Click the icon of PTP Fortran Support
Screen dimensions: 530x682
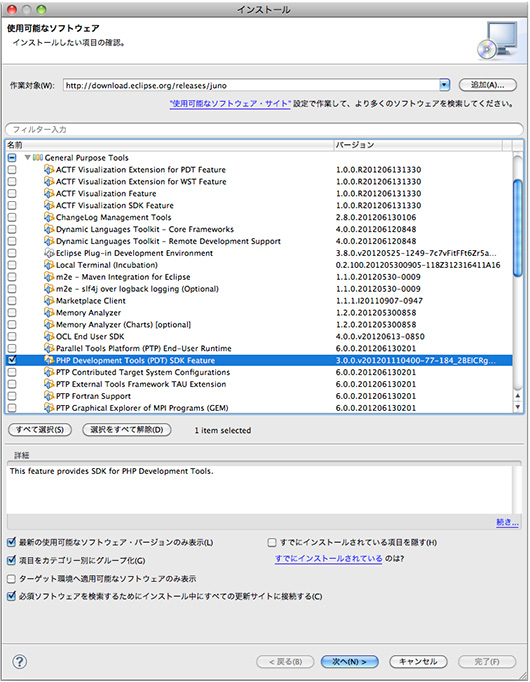click(x=49, y=396)
